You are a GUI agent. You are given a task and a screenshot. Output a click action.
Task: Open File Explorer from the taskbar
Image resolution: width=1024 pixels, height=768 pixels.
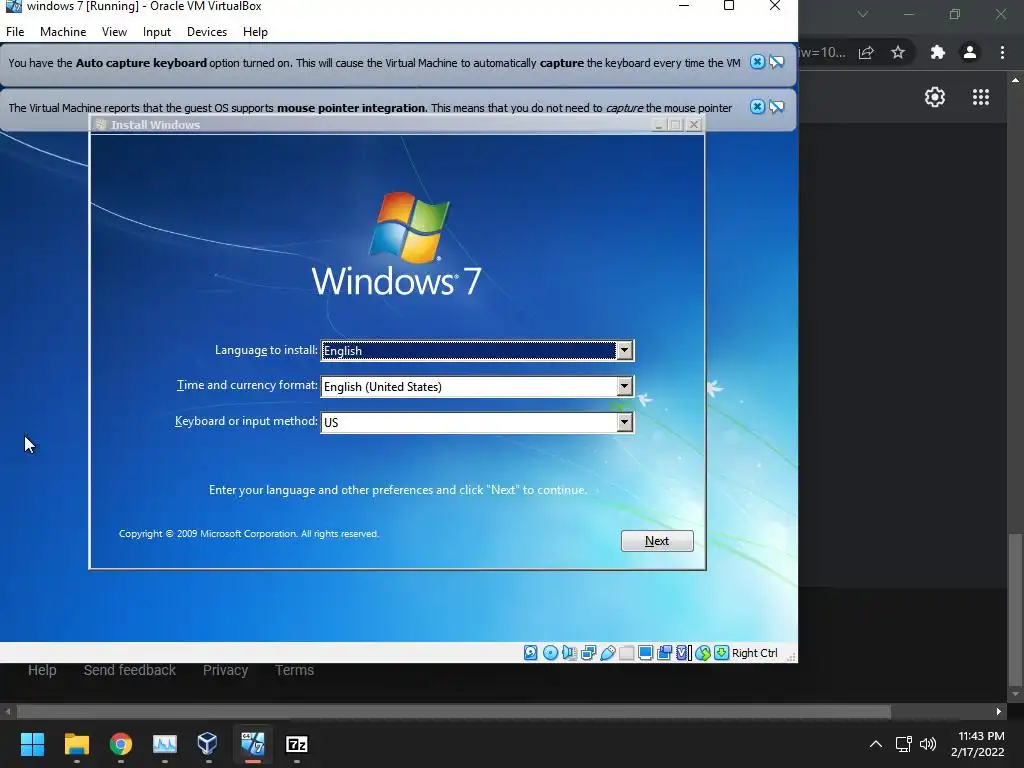tap(76, 744)
